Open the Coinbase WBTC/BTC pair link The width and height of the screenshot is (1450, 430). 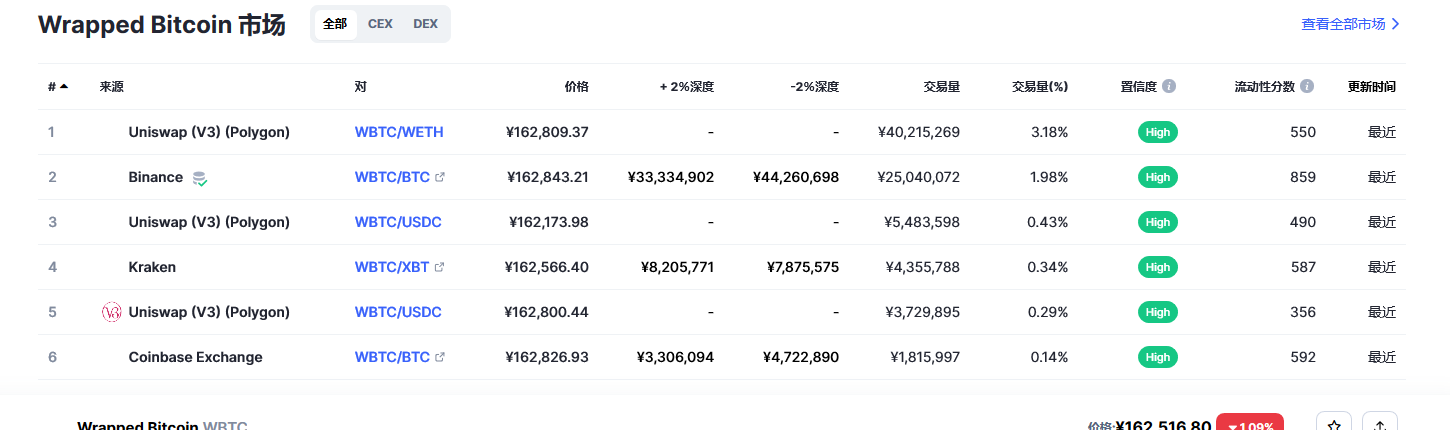point(392,357)
